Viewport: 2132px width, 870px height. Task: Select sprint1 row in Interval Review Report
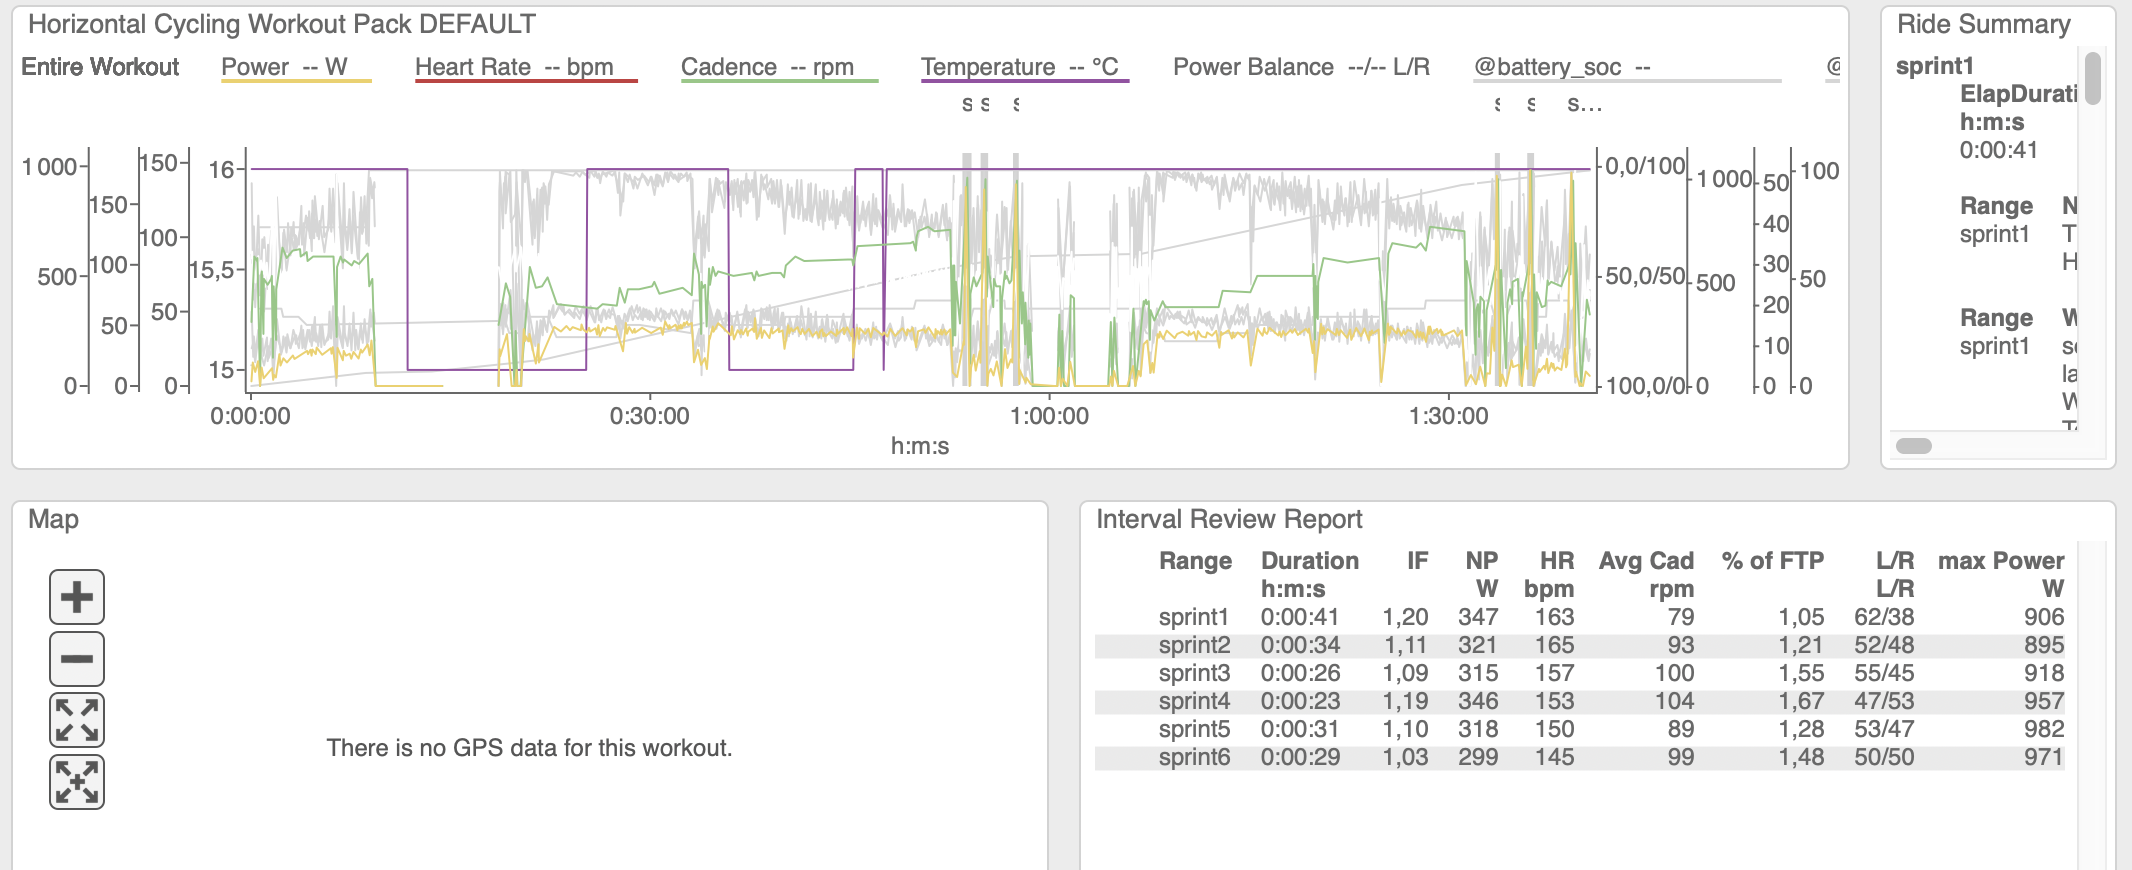[x=1194, y=617]
